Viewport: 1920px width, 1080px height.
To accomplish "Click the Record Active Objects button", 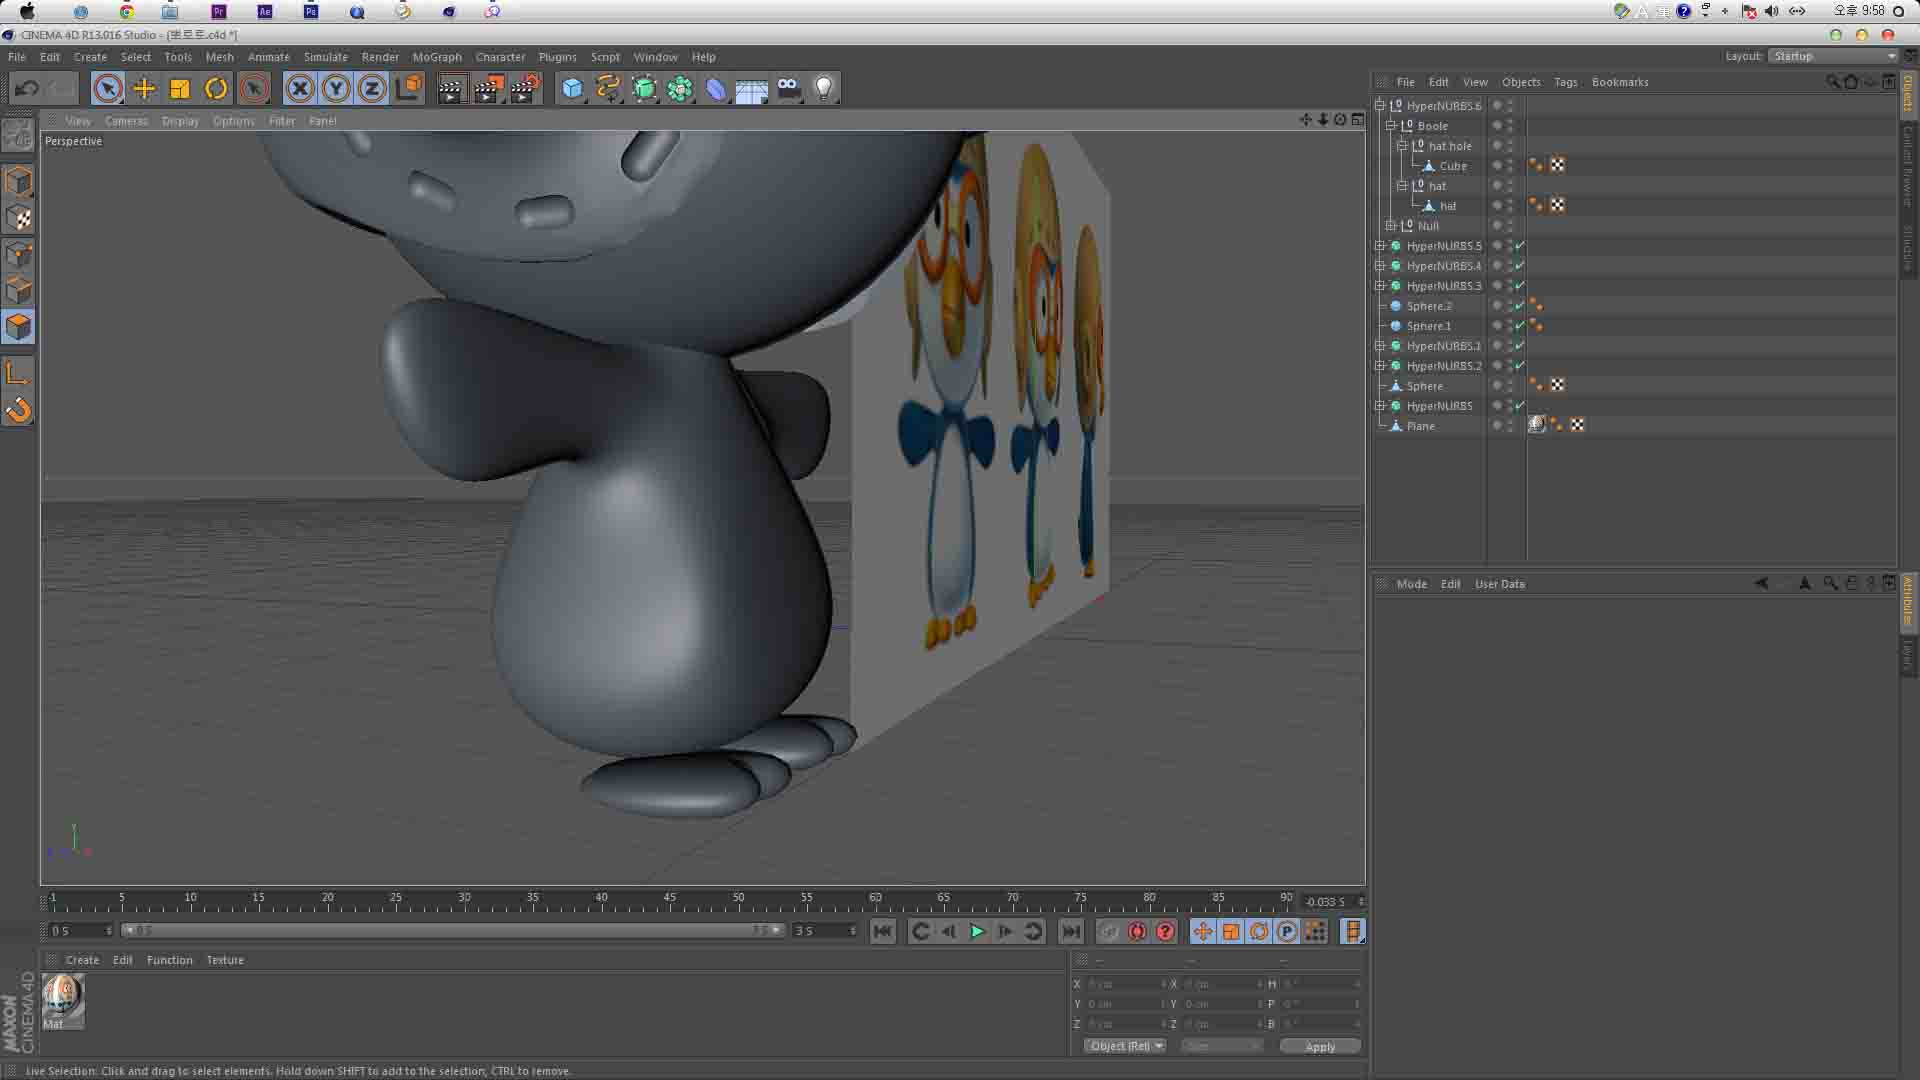I will click(1109, 931).
